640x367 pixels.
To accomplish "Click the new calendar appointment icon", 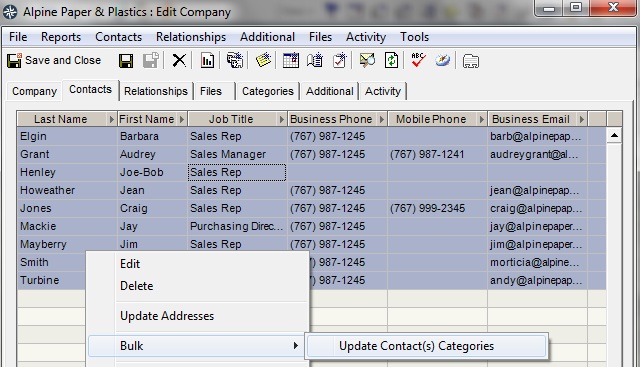I will click(x=291, y=61).
